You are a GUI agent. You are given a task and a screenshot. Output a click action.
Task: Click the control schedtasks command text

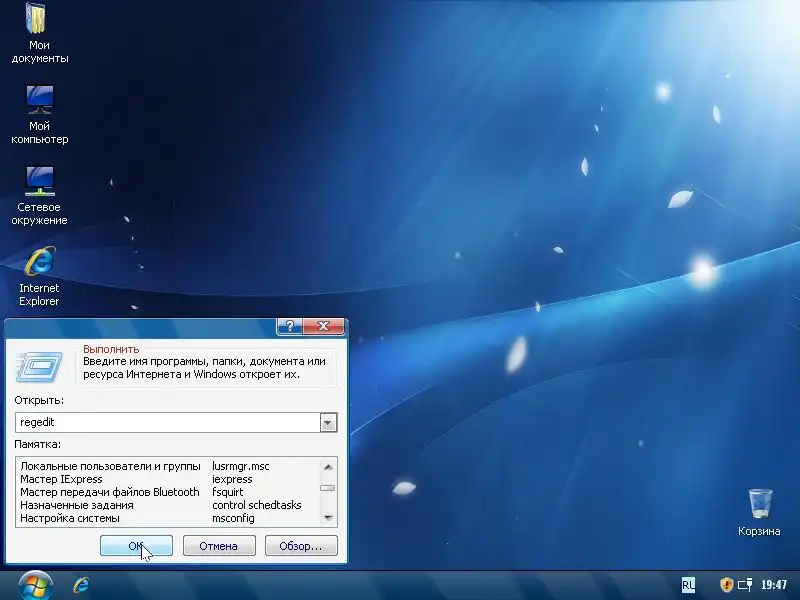[257, 505]
